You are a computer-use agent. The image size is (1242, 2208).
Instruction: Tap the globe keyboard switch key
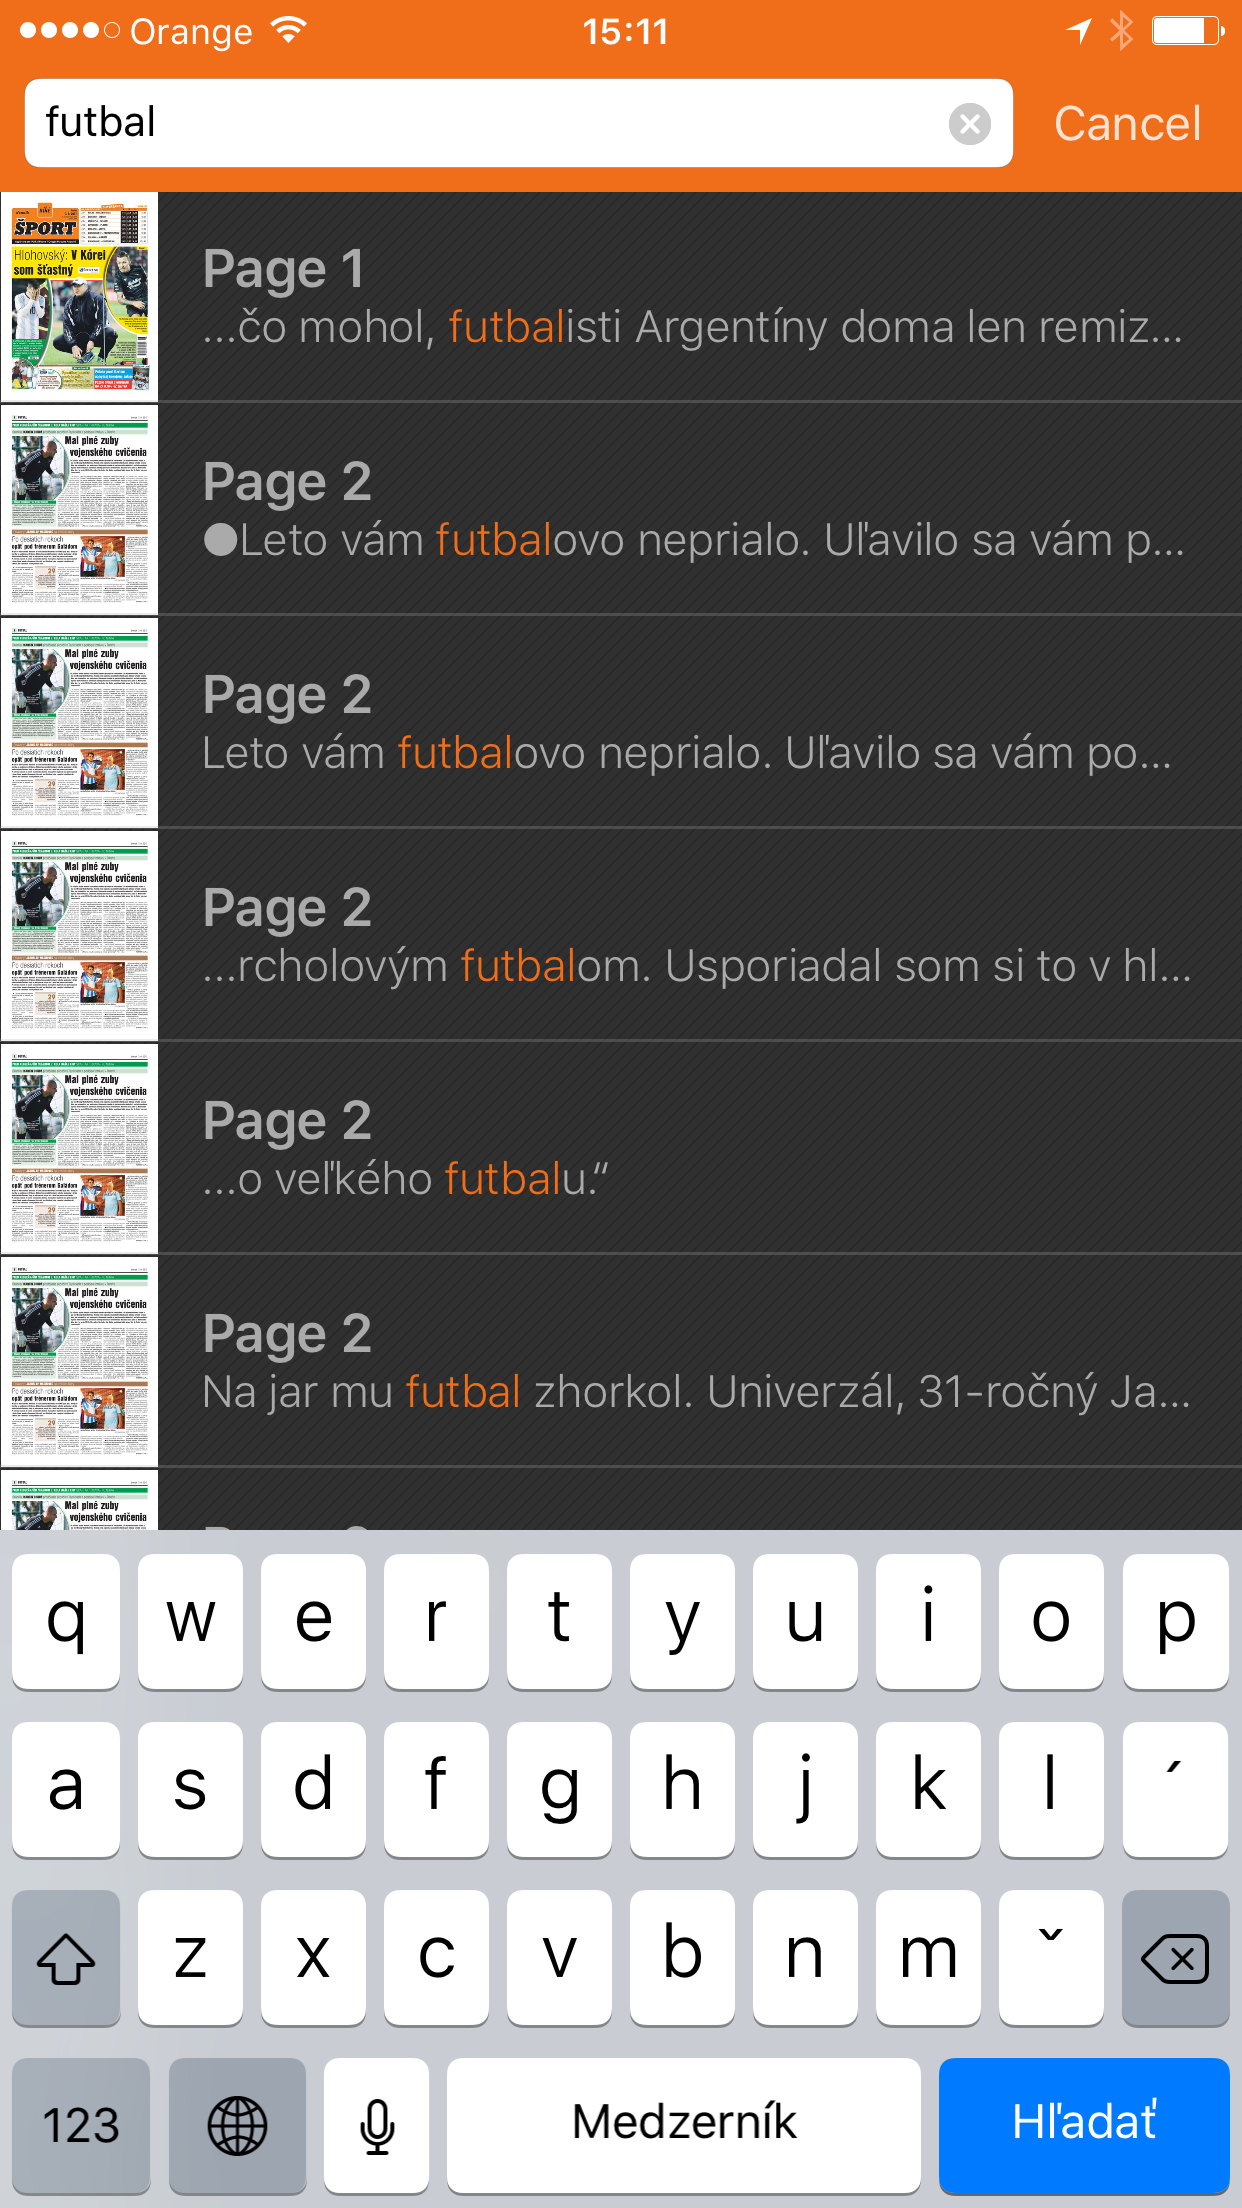[x=237, y=2125]
